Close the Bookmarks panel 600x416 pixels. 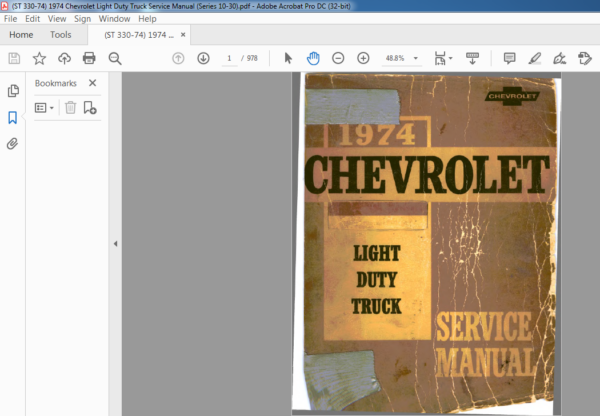[93, 83]
